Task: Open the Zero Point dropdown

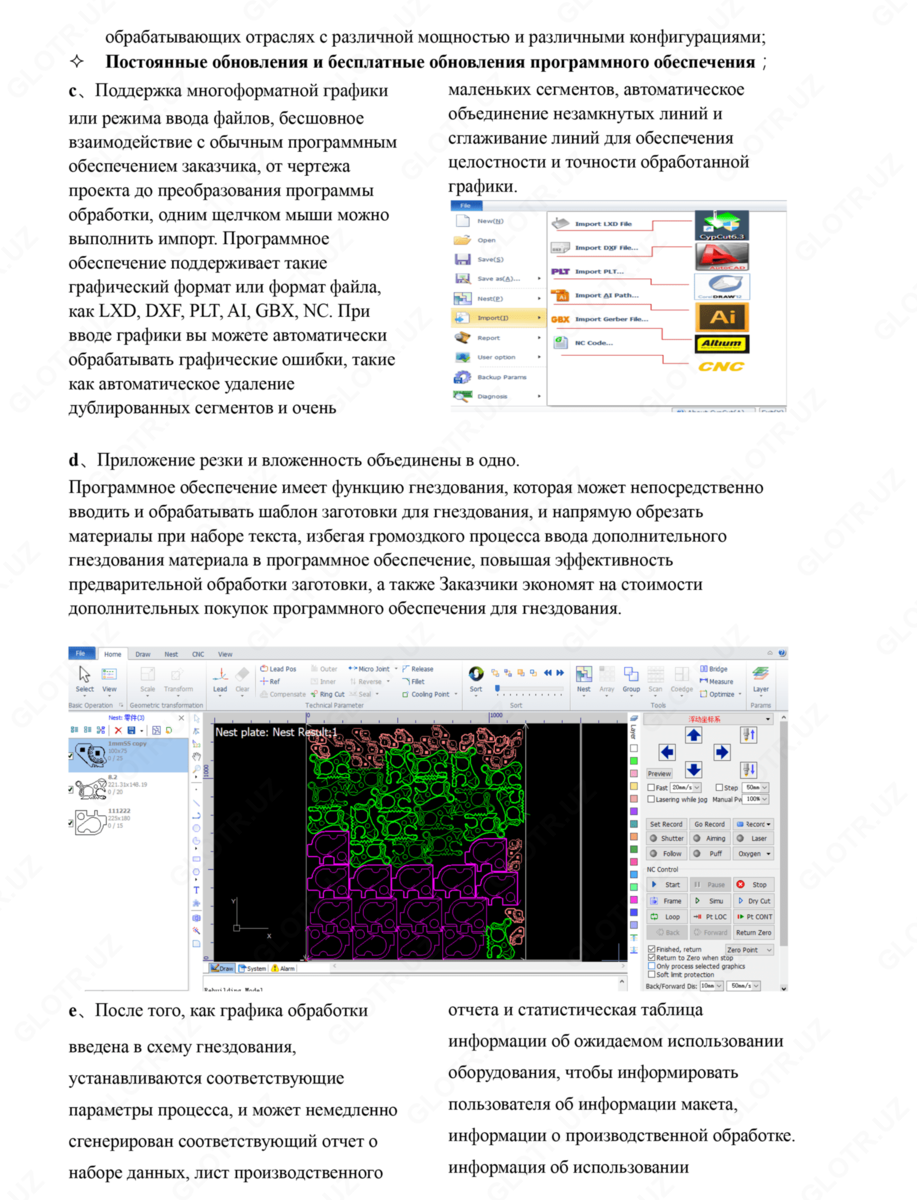Action: 750,950
